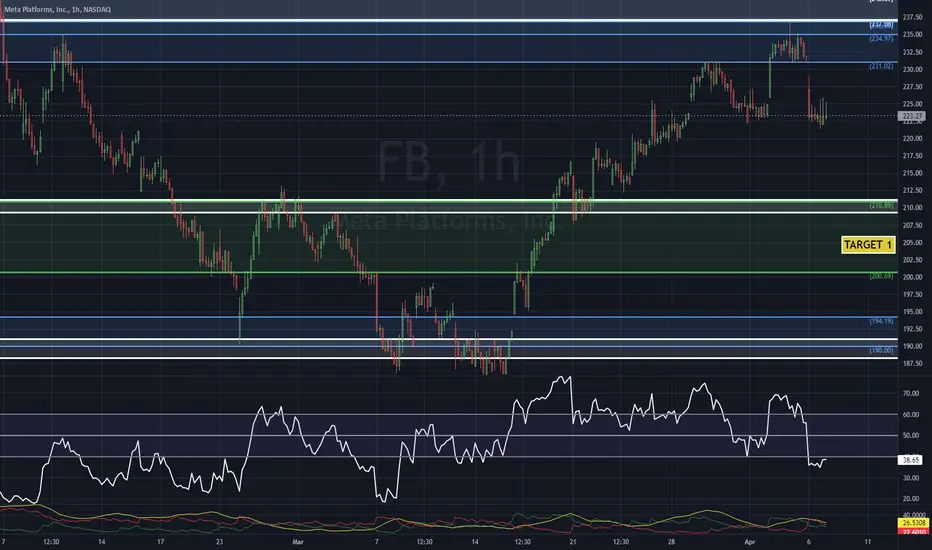Click the 197.50 price axis tick
Image resolution: width=932 pixels, height=550 pixels.
[912, 294]
